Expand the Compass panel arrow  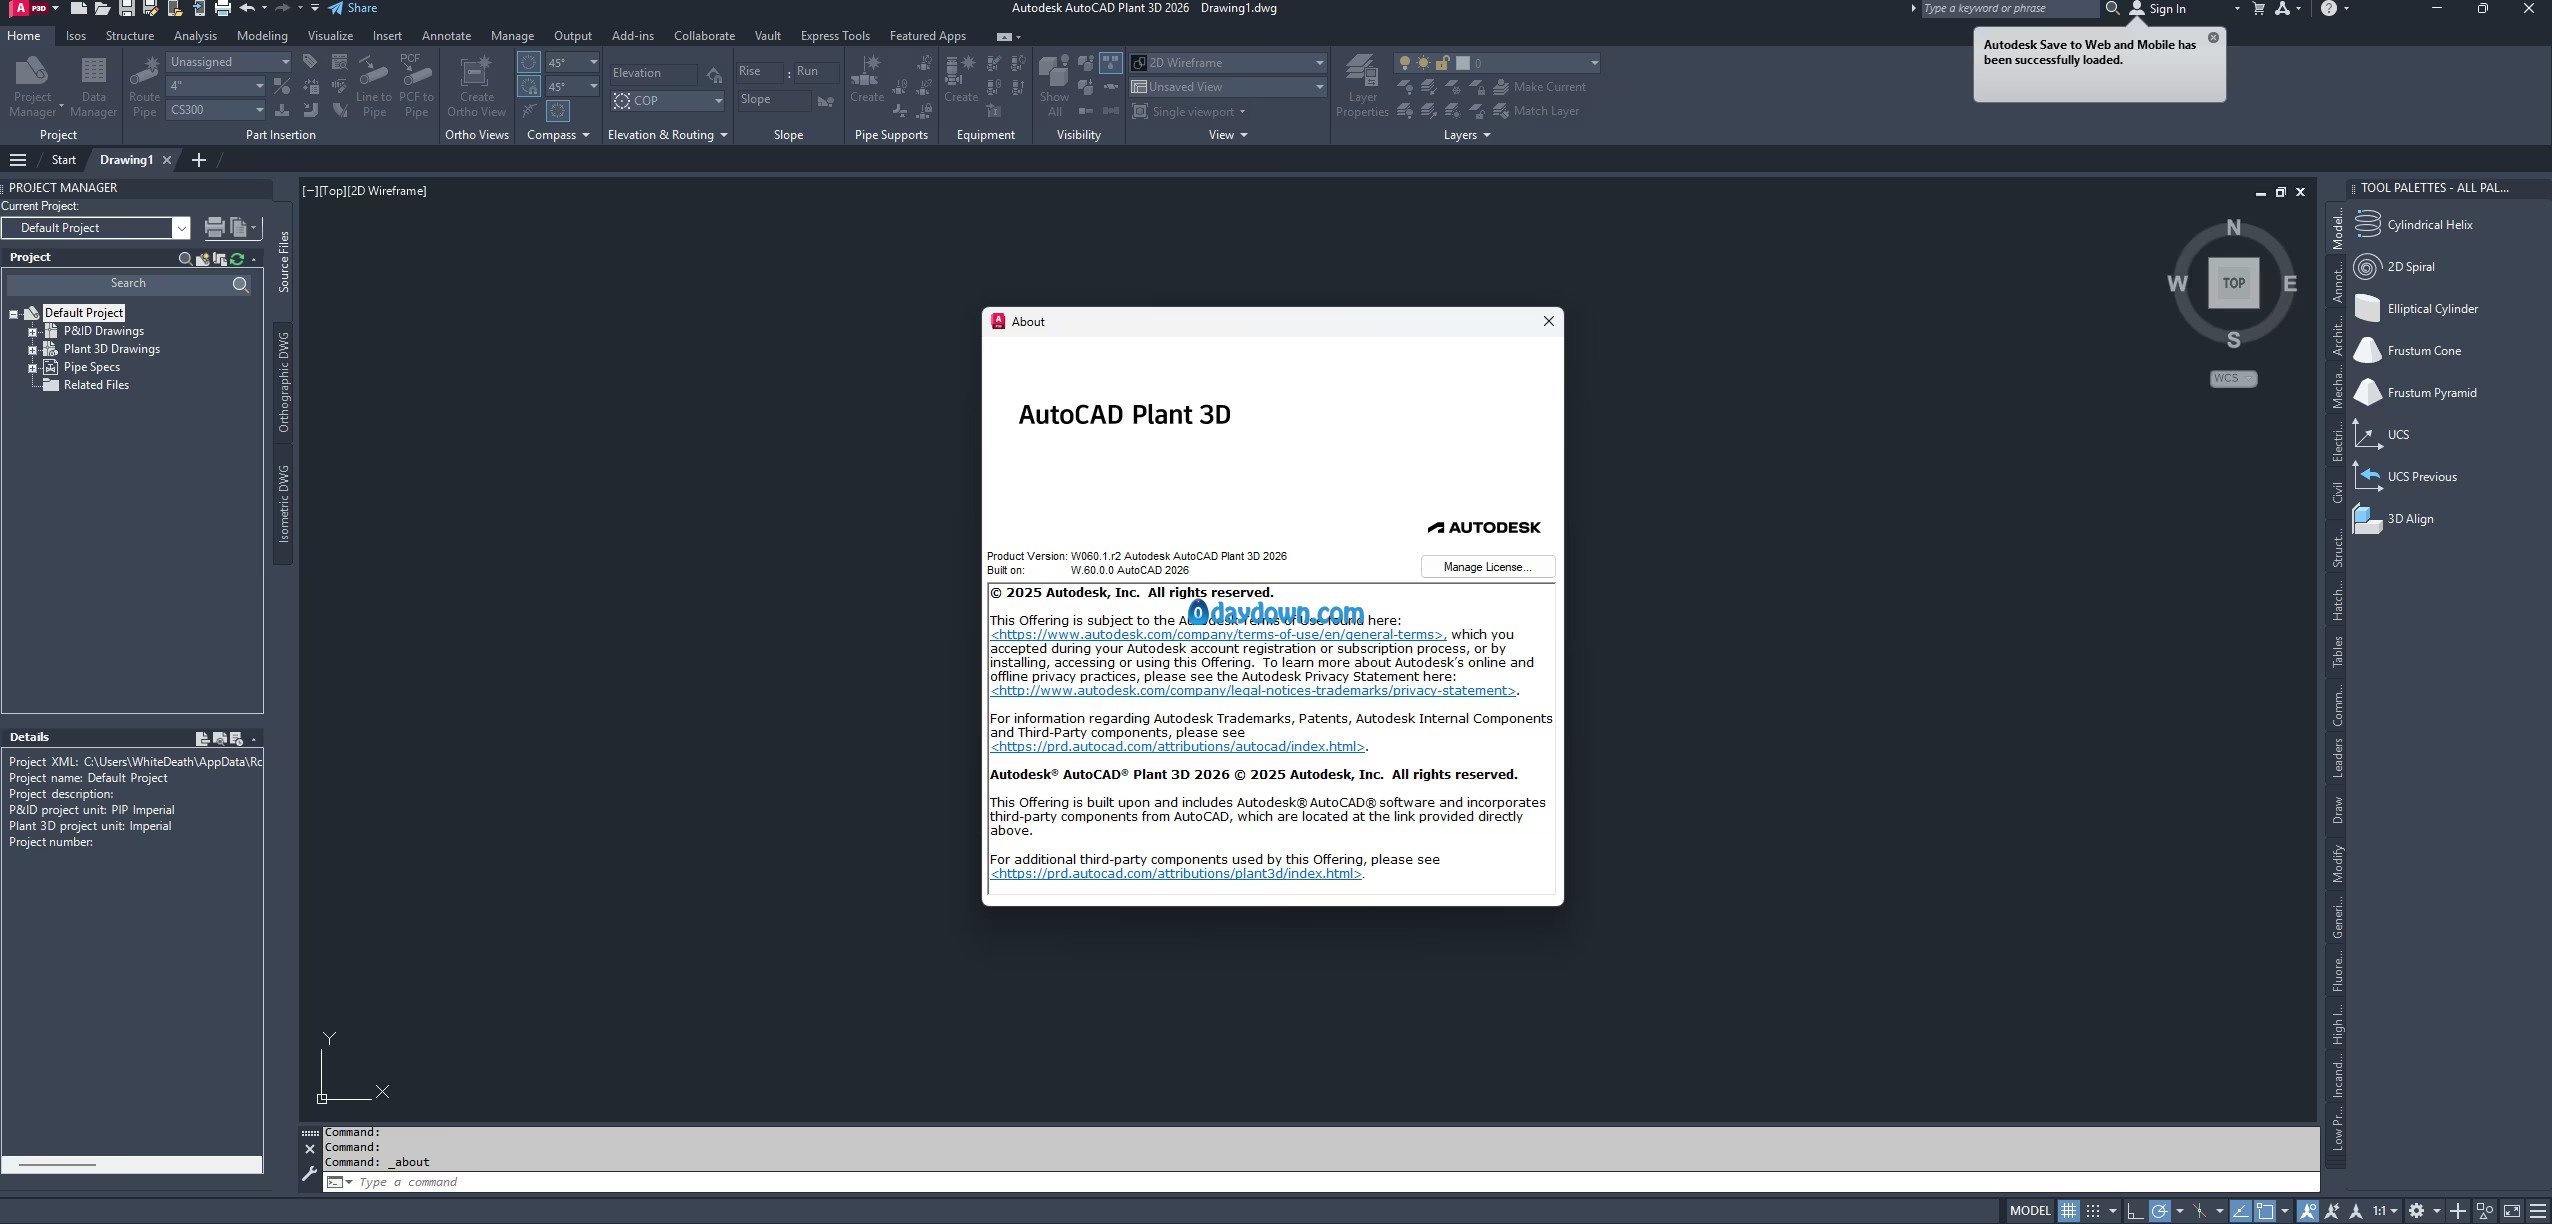coord(586,135)
